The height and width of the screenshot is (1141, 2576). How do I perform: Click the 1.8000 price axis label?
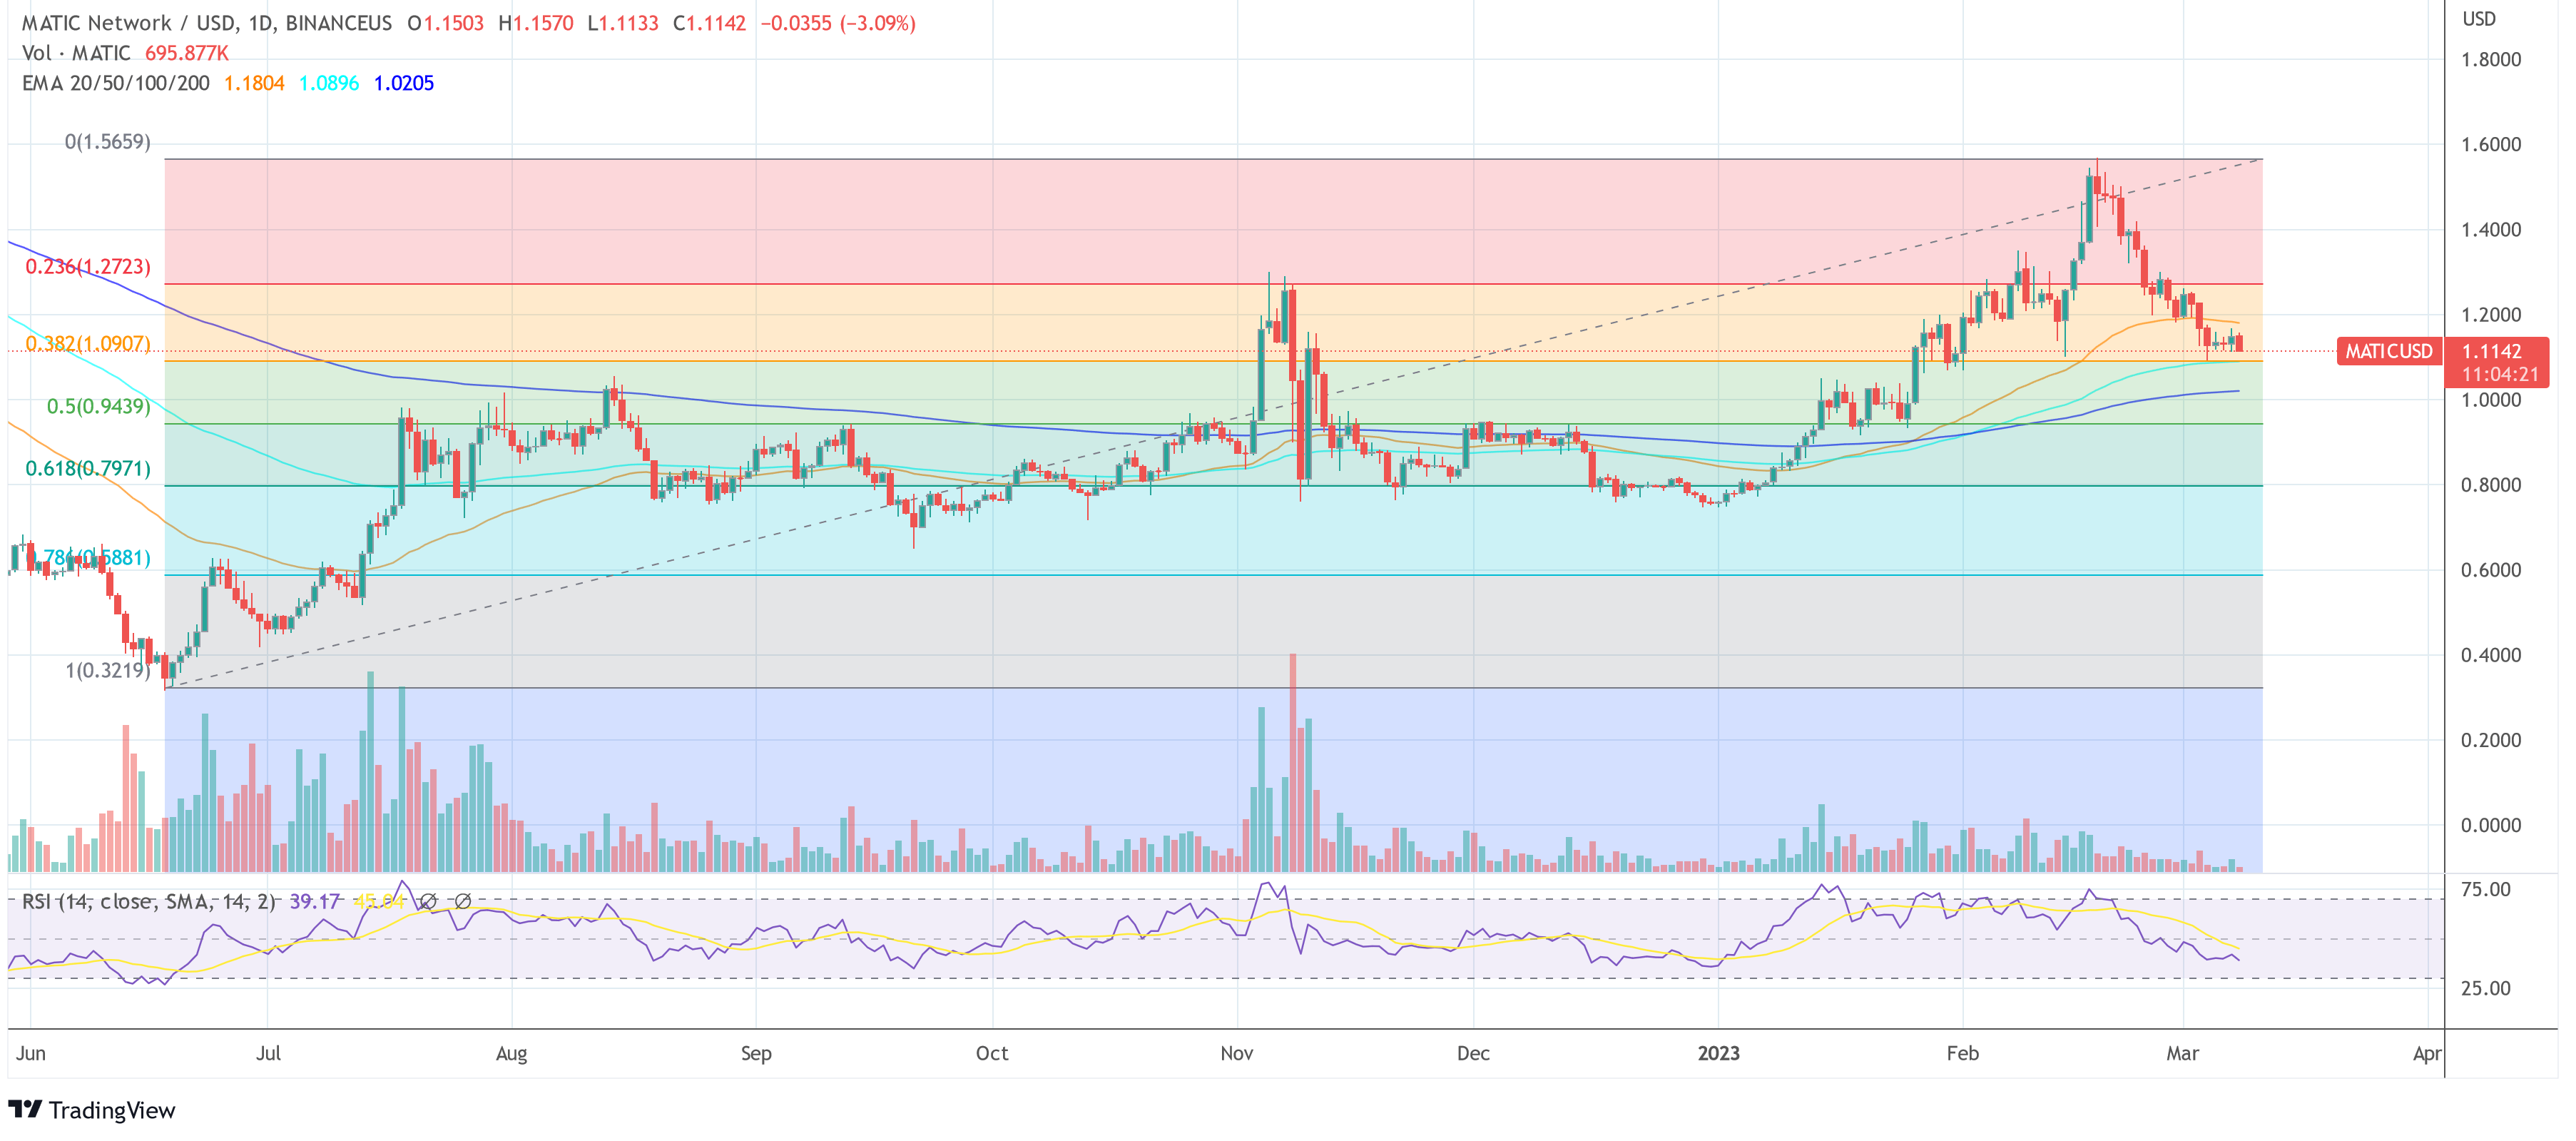coord(2491,60)
